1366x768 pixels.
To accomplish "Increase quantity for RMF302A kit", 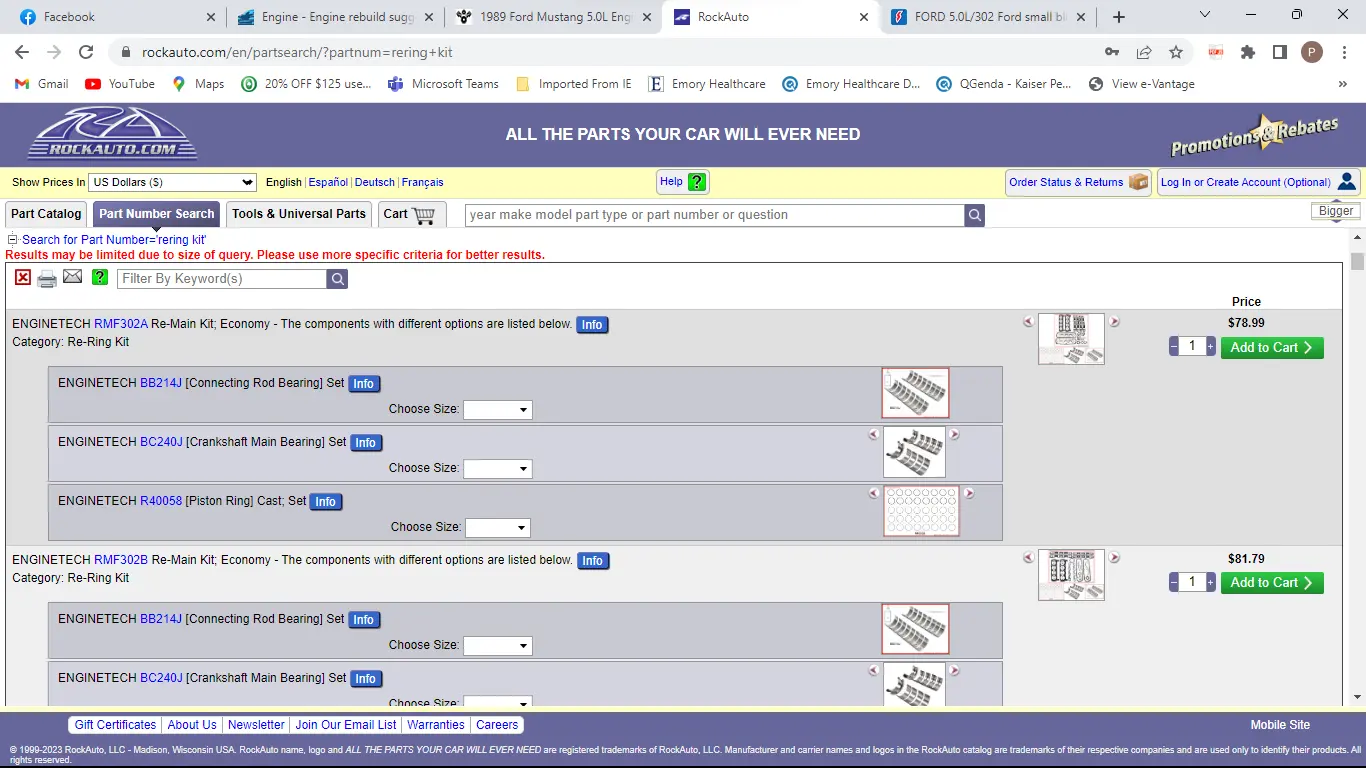I will [x=1211, y=347].
